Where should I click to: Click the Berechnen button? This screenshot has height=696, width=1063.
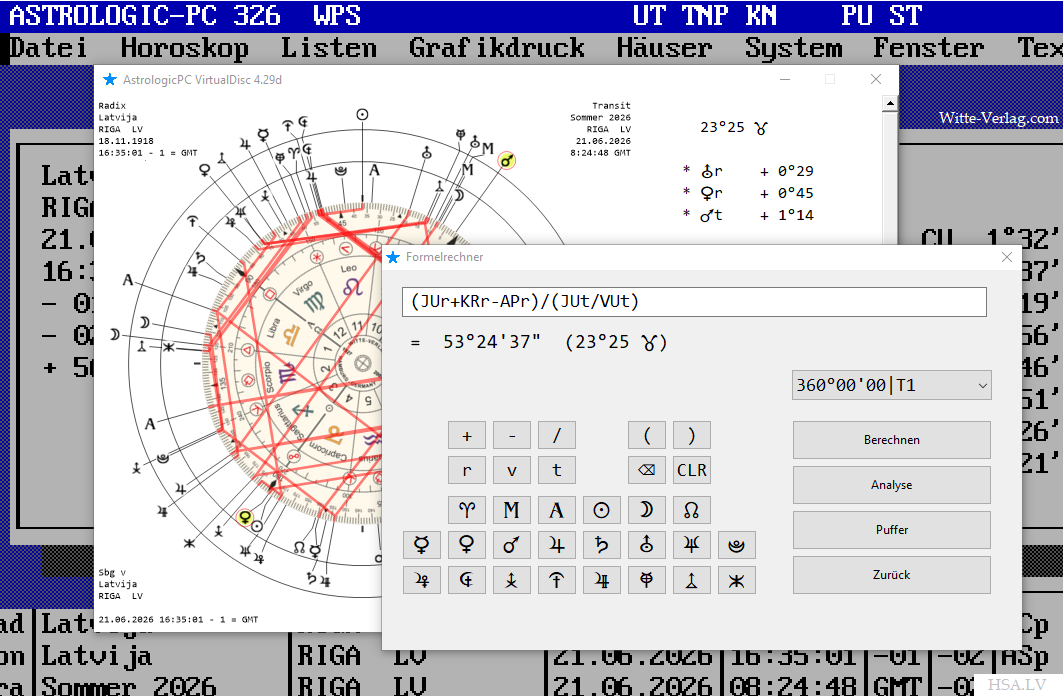click(891, 440)
